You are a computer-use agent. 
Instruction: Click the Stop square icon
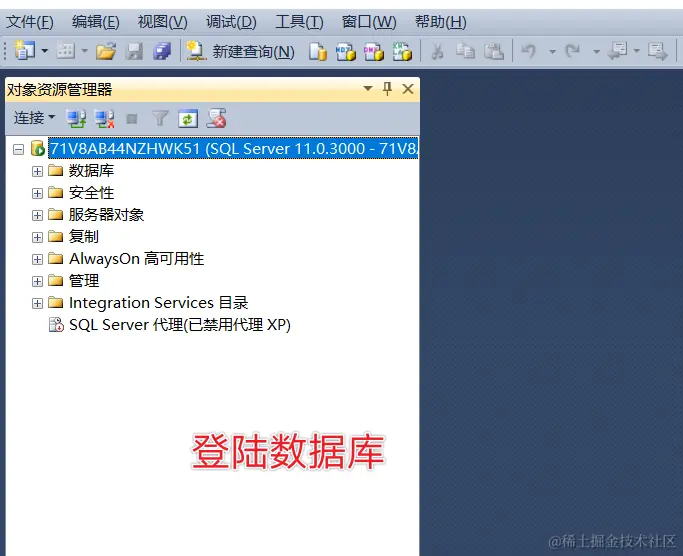[132, 119]
